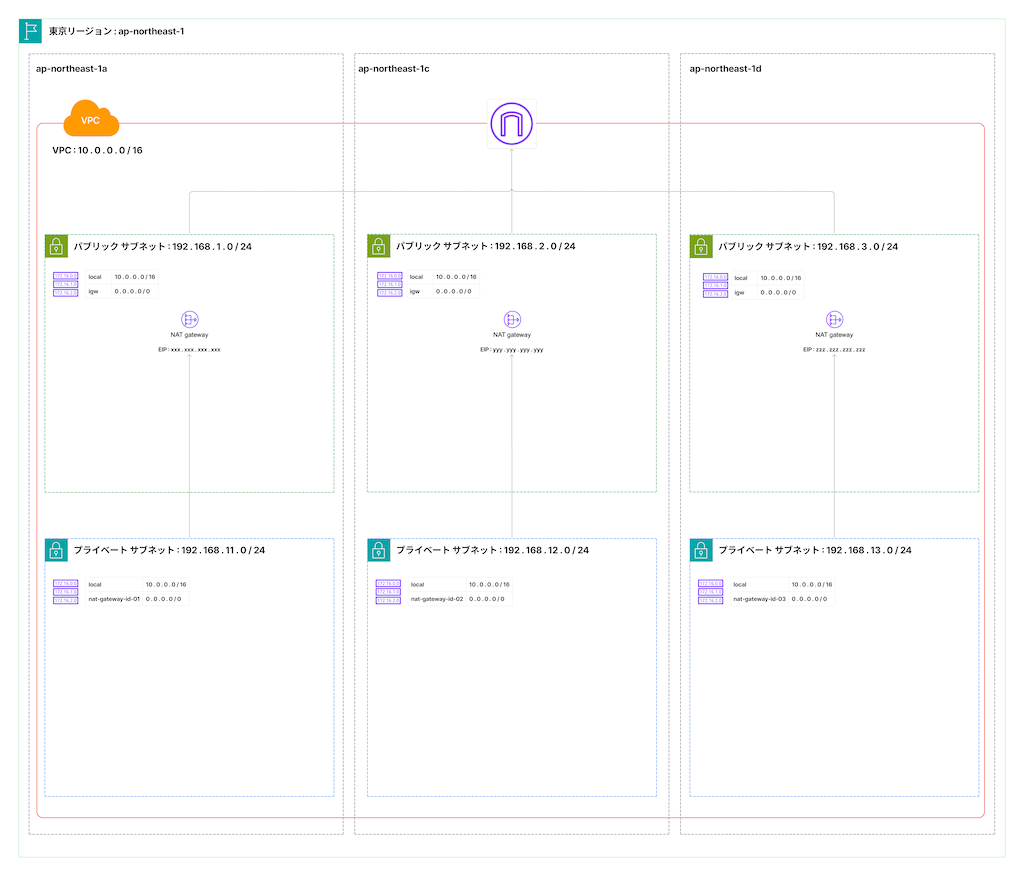Click the 'ap-northeast-1a' availability zone label
The image size is (1024, 876).
(71, 69)
